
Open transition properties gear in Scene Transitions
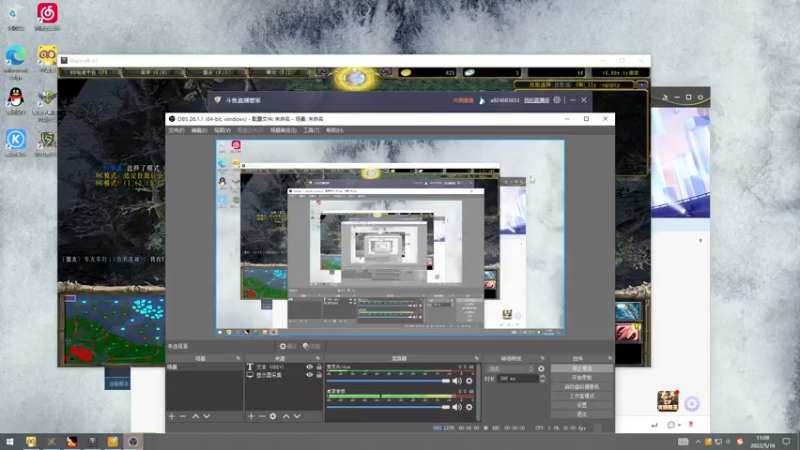(541, 368)
